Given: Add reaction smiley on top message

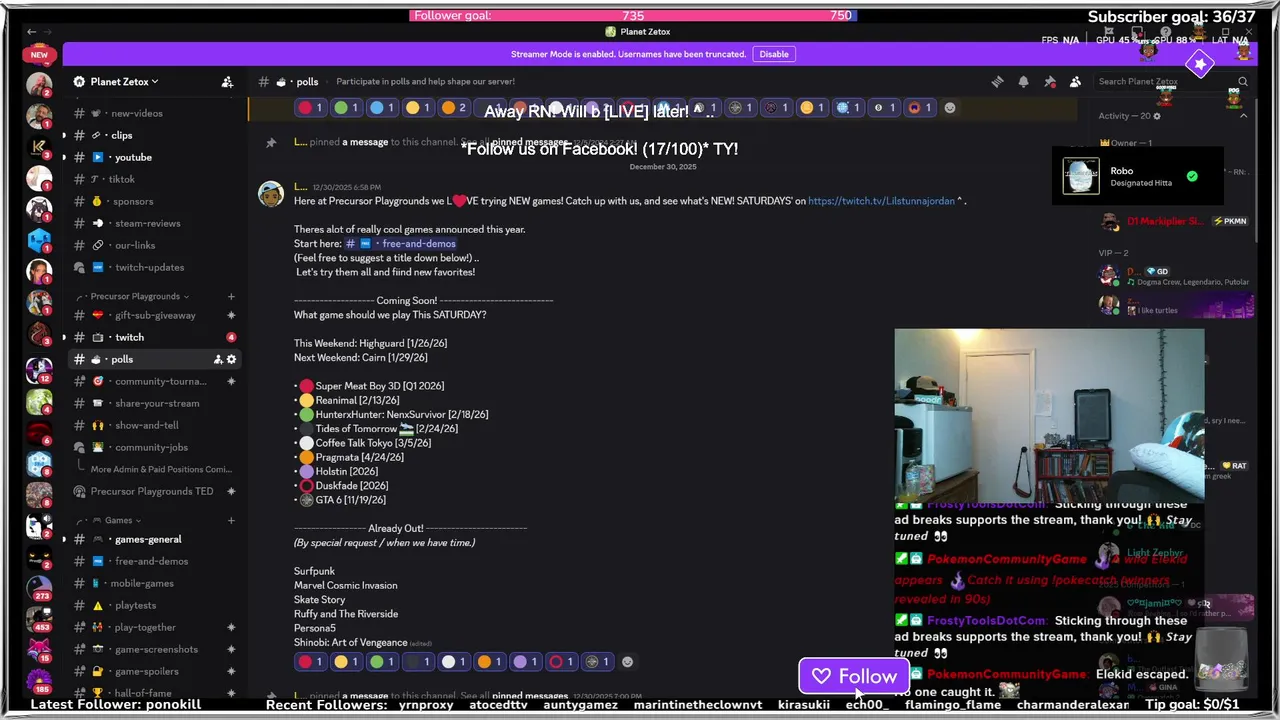Looking at the screenshot, I should pyautogui.click(x=950, y=108).
